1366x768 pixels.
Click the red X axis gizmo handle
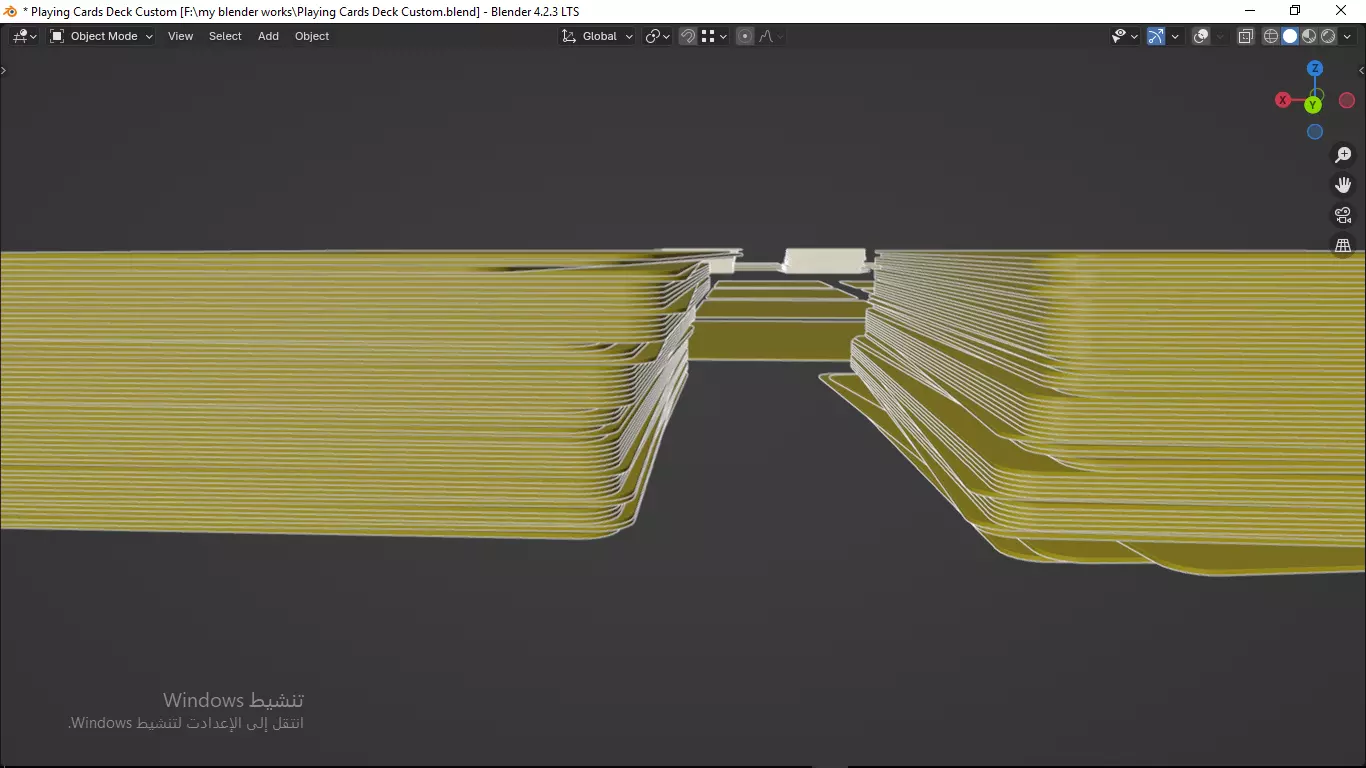pos(1283,100)
